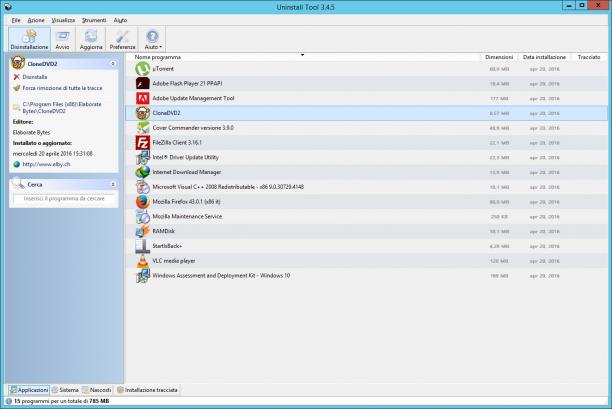Click the CloneDVD2 sheep icon in side panel

(x=18, y=62)
